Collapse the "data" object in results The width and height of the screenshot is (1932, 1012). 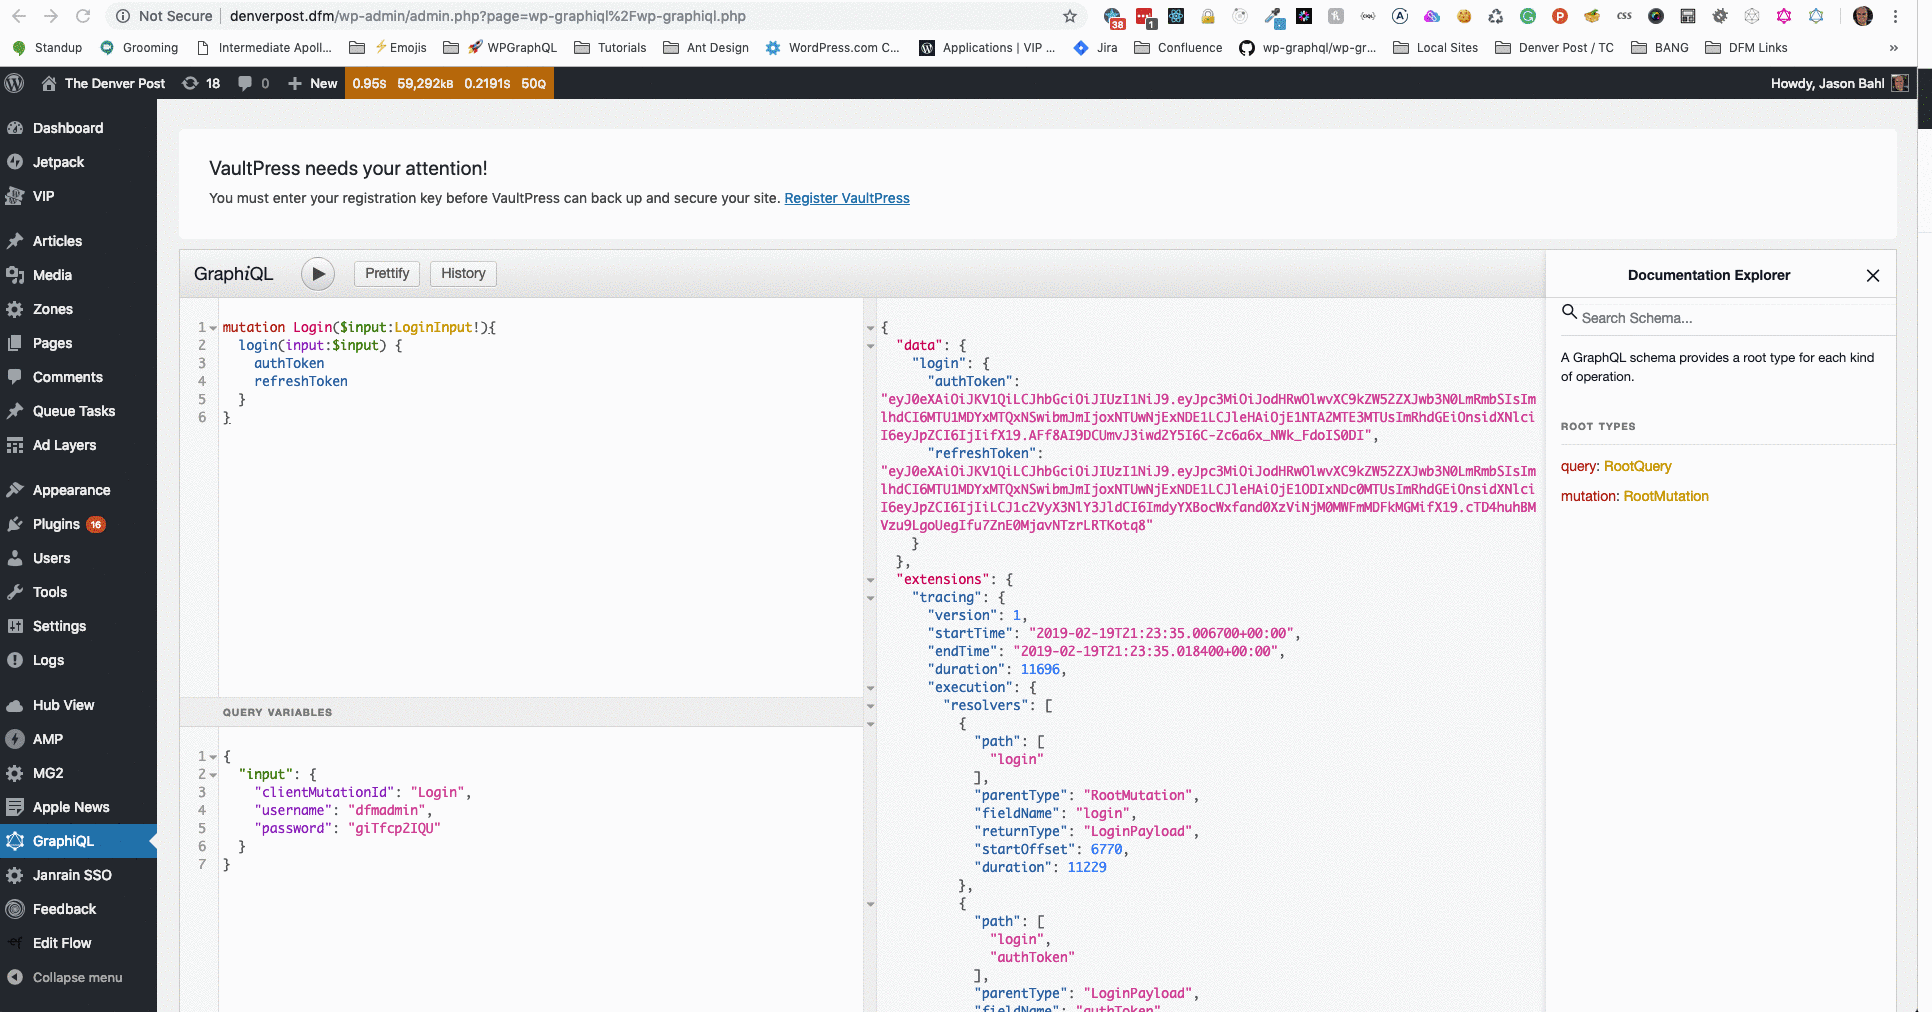[870, 346]
